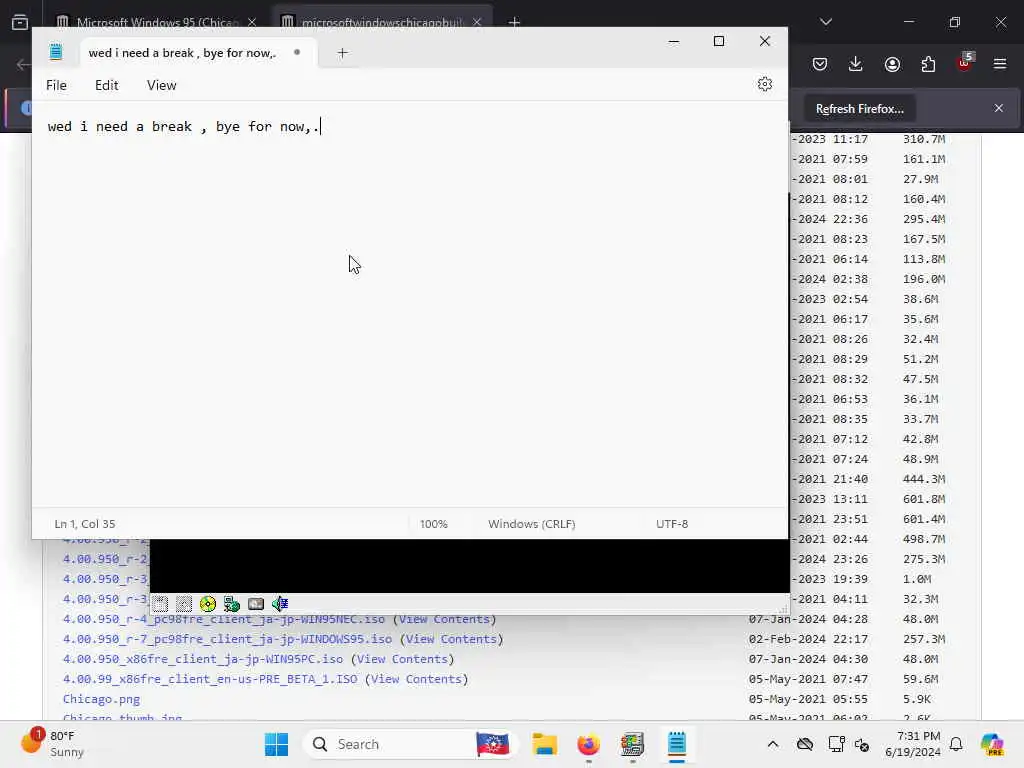Open the Windows Start menu

[276, 744]
